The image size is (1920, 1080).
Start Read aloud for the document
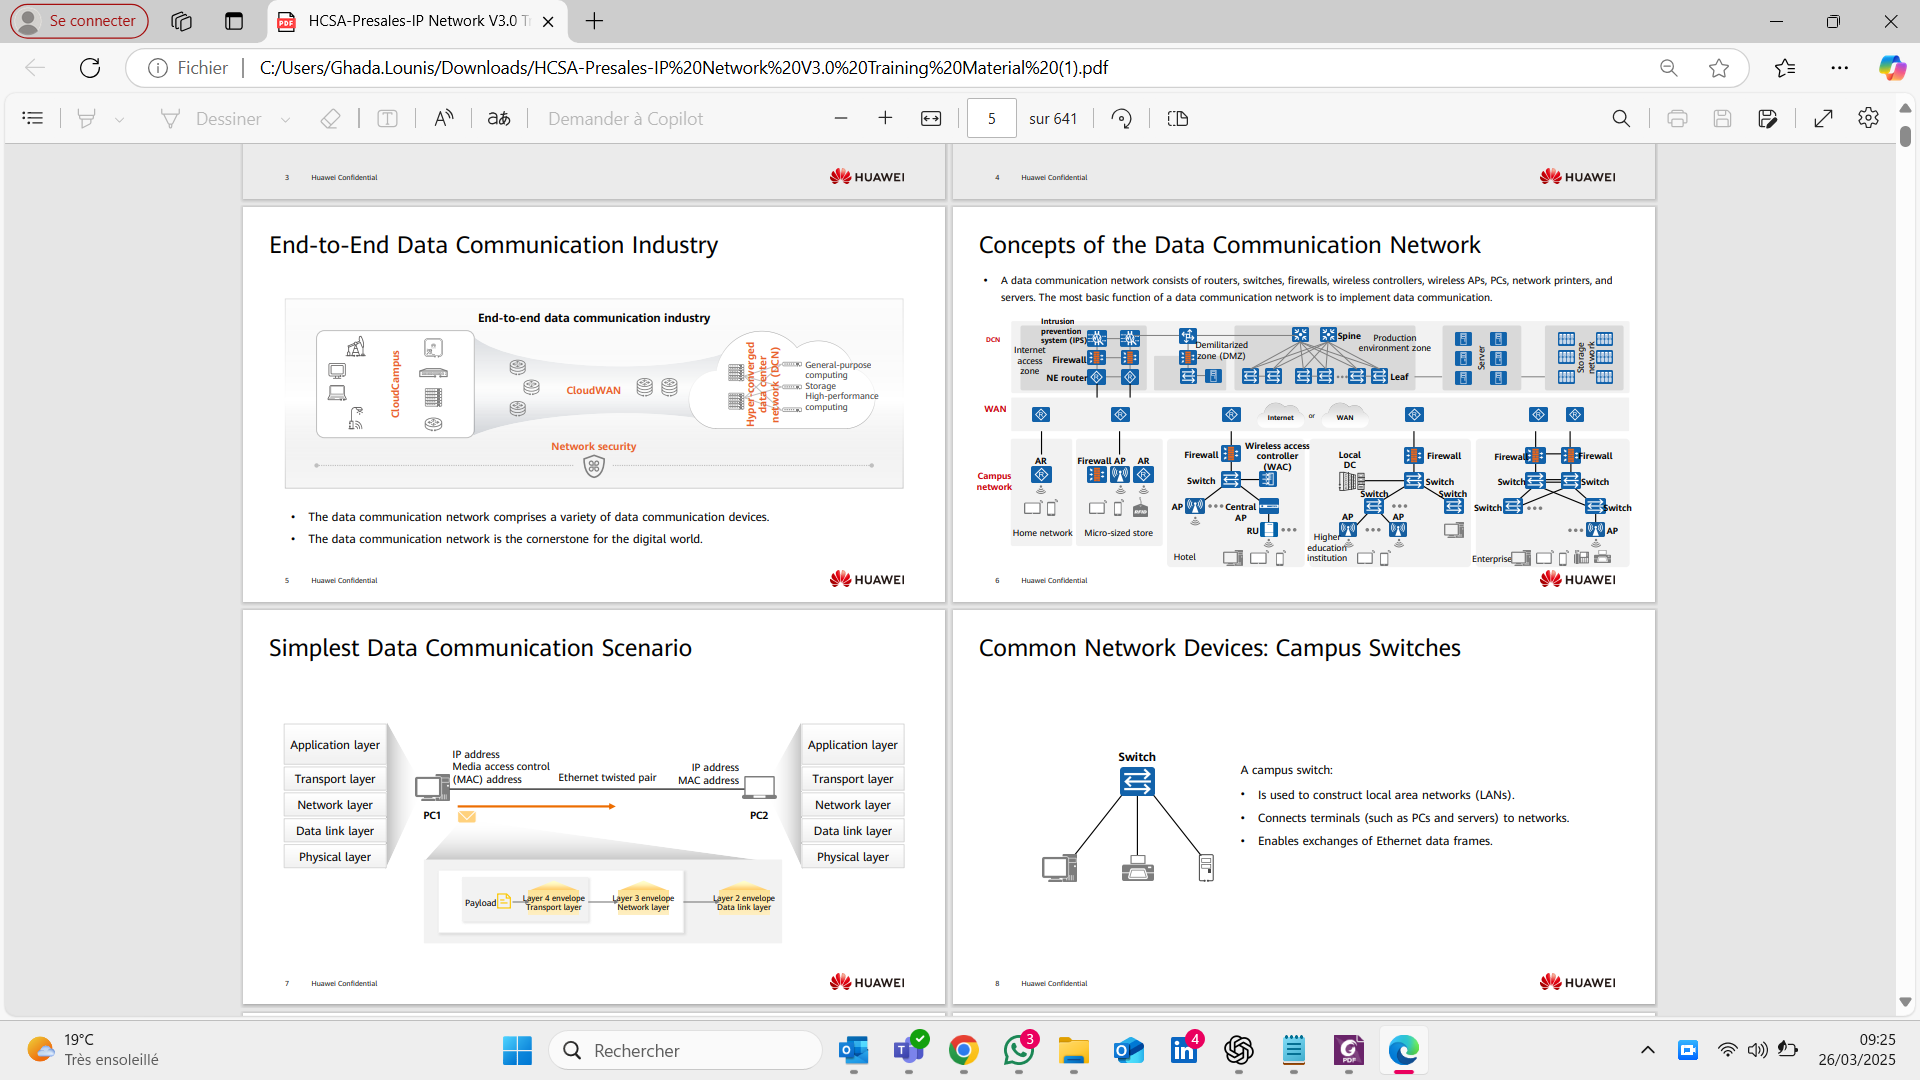(x=444, y=118)
